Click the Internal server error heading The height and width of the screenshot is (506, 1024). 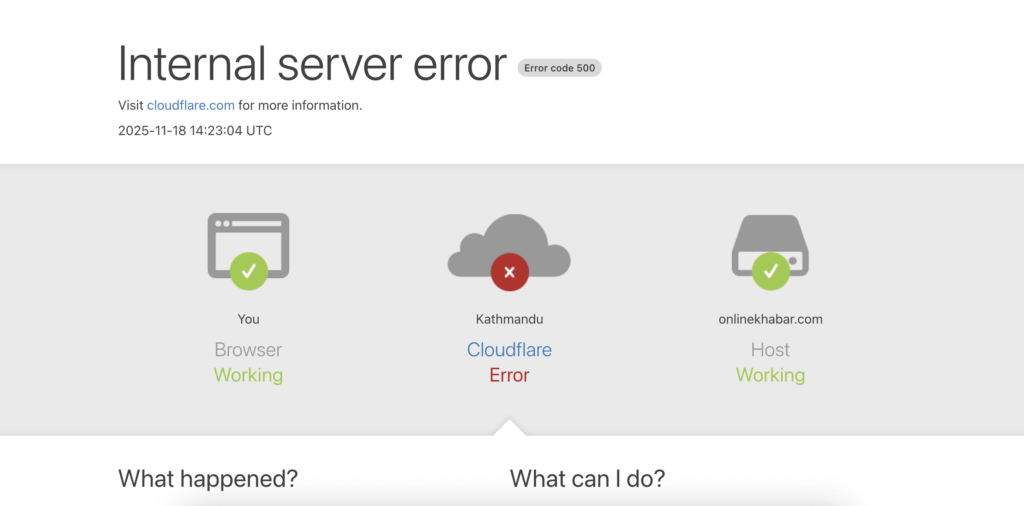(312, 64)
